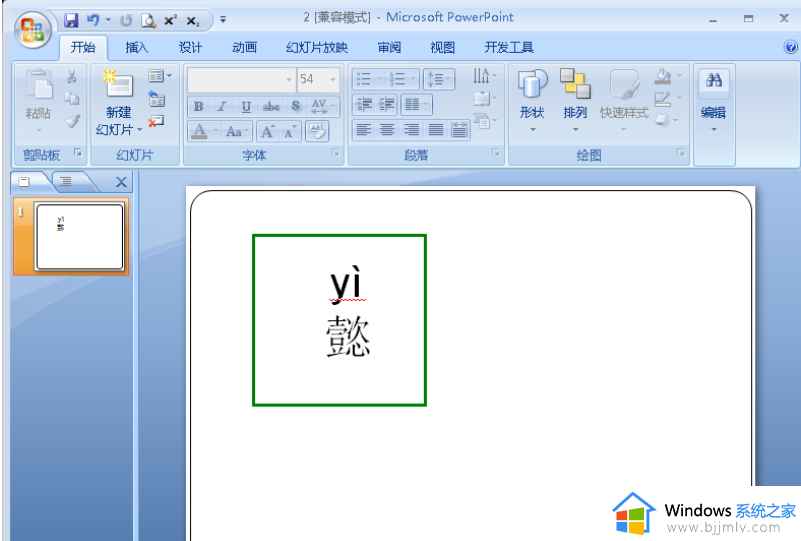Open the 设计 ribbon tab

click(190, 48)
